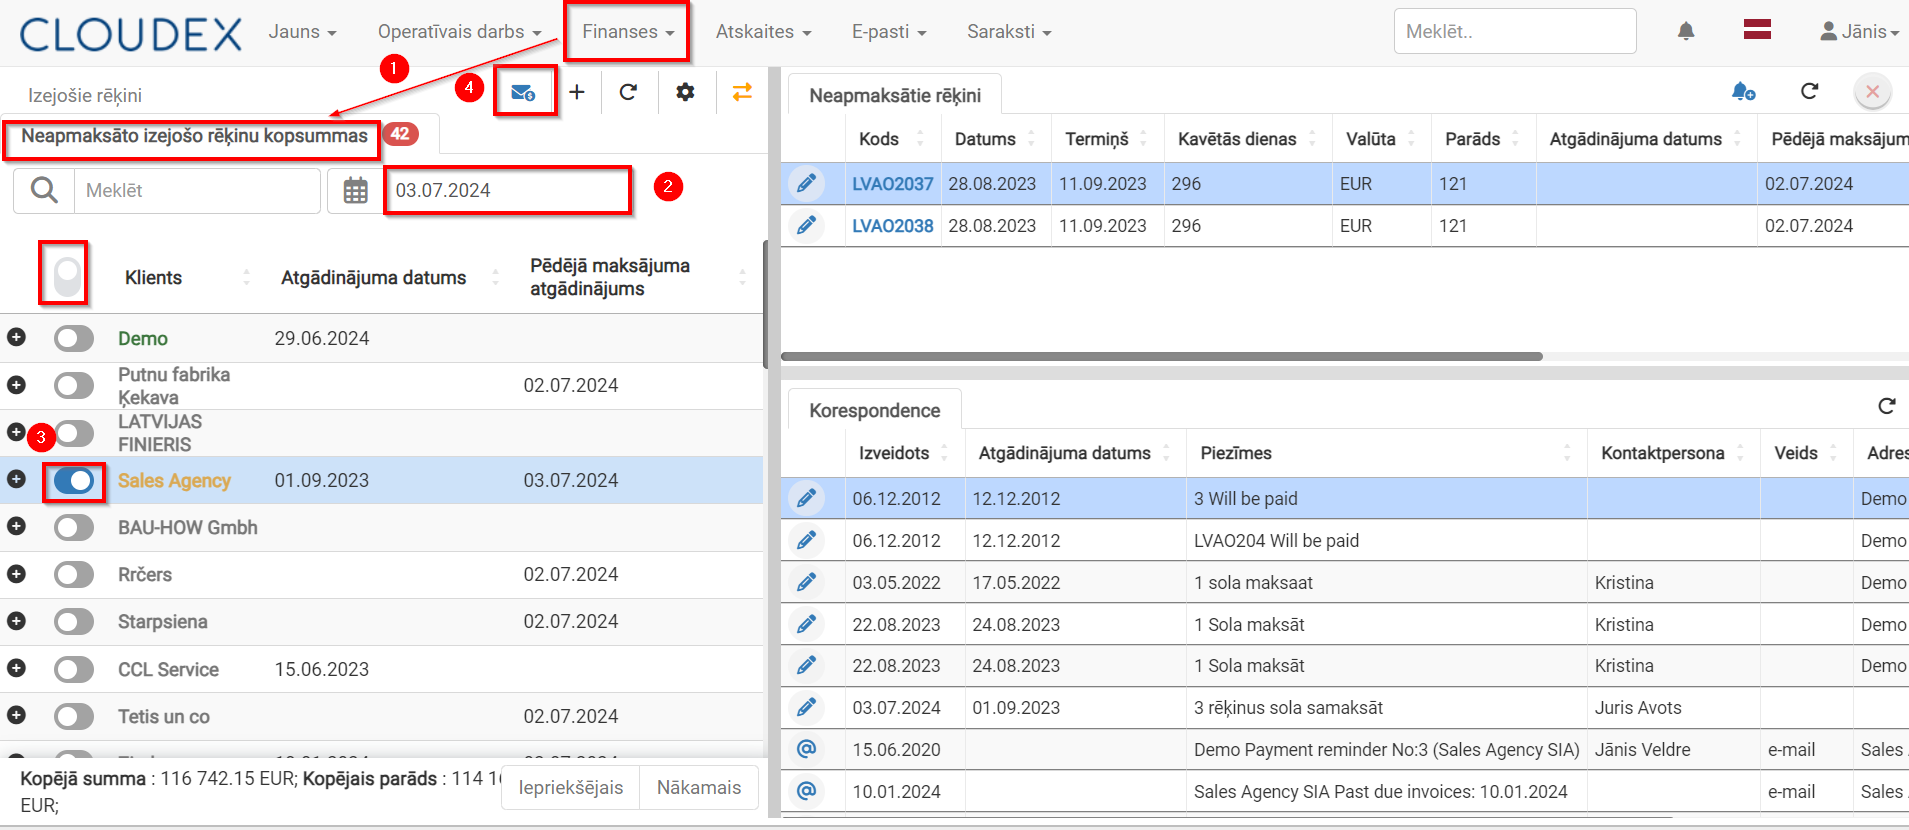Open invoice link LVAO2037
The width and height of the screenshot is (1909, 830).
click(x=892, y=184)
